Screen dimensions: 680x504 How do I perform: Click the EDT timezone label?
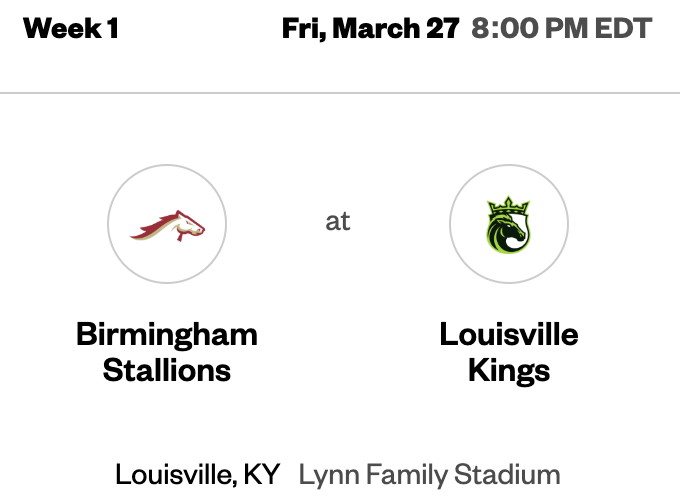point(622,28)
